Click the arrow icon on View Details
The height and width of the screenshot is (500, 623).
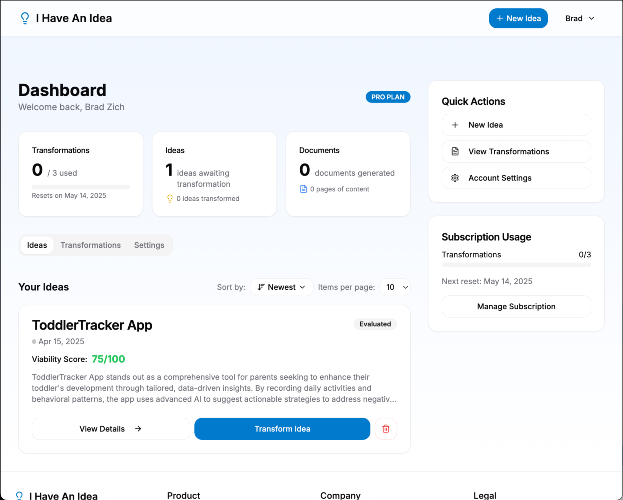(138, 429)
